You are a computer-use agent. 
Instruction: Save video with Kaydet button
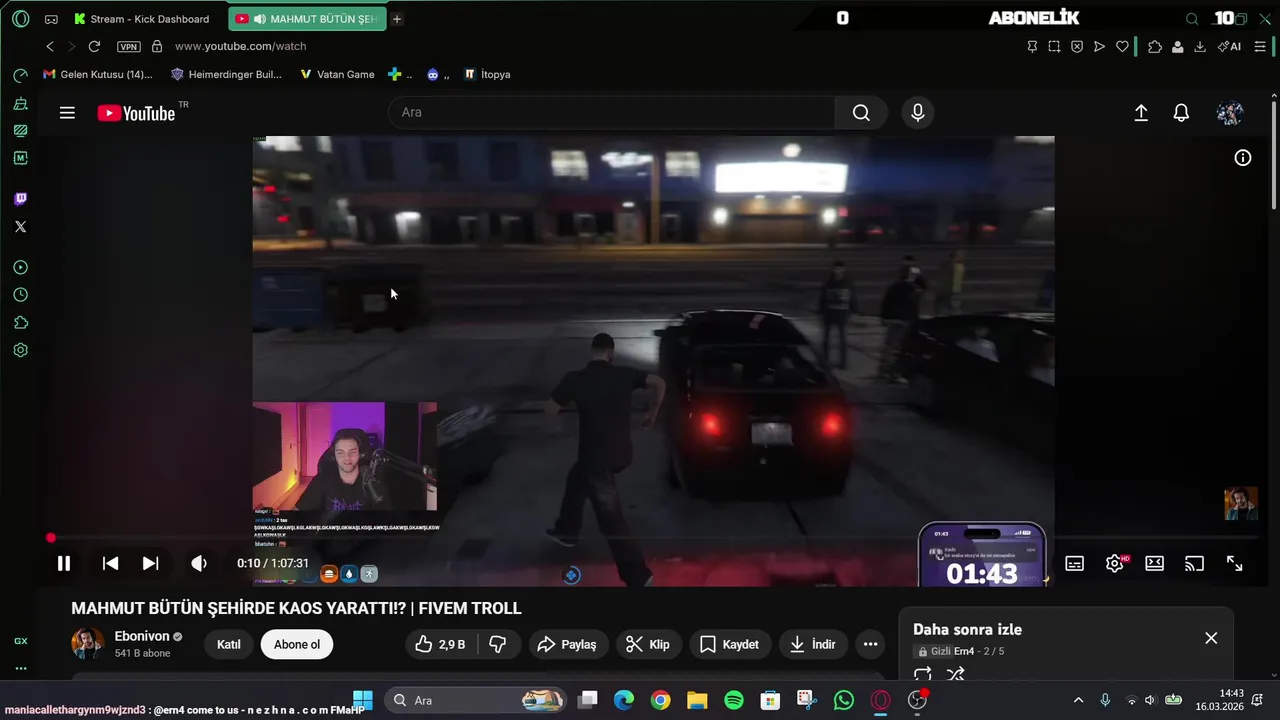click(x=730, y=644)
